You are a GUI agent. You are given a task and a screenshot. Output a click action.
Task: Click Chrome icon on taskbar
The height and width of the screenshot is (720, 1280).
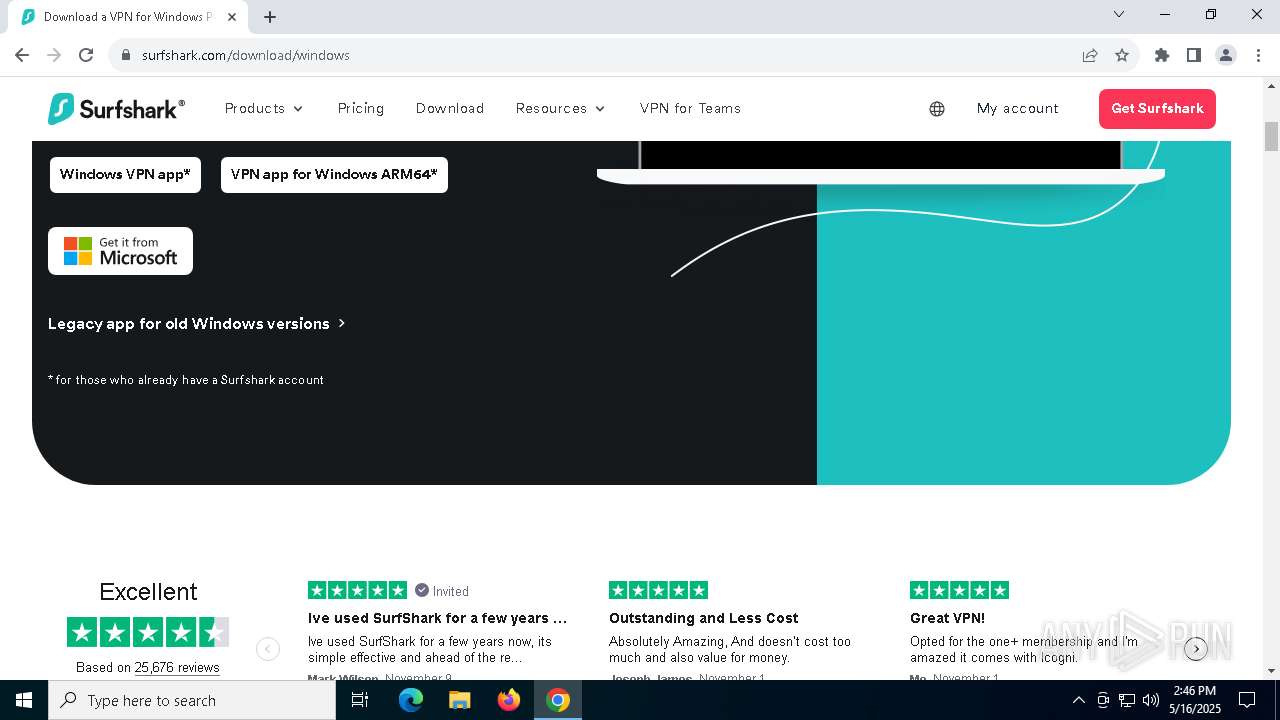point(558,700)
